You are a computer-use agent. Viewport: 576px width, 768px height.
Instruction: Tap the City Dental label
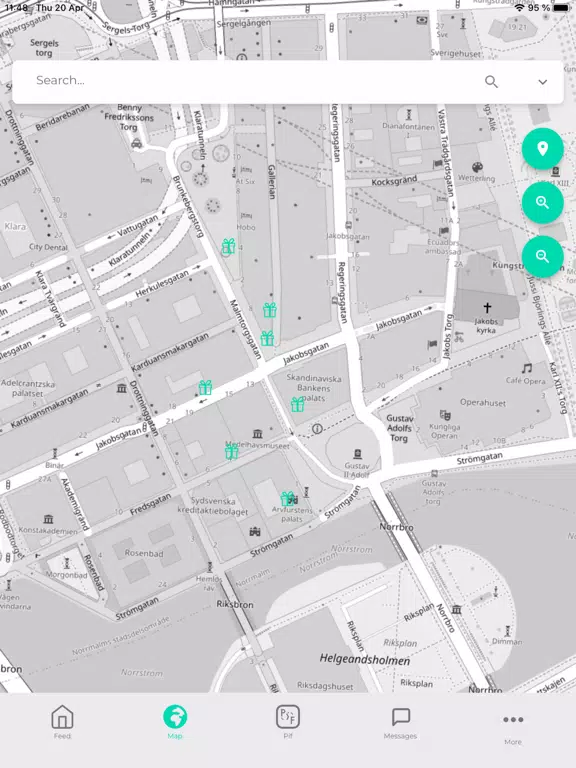[x=48, y=247]
